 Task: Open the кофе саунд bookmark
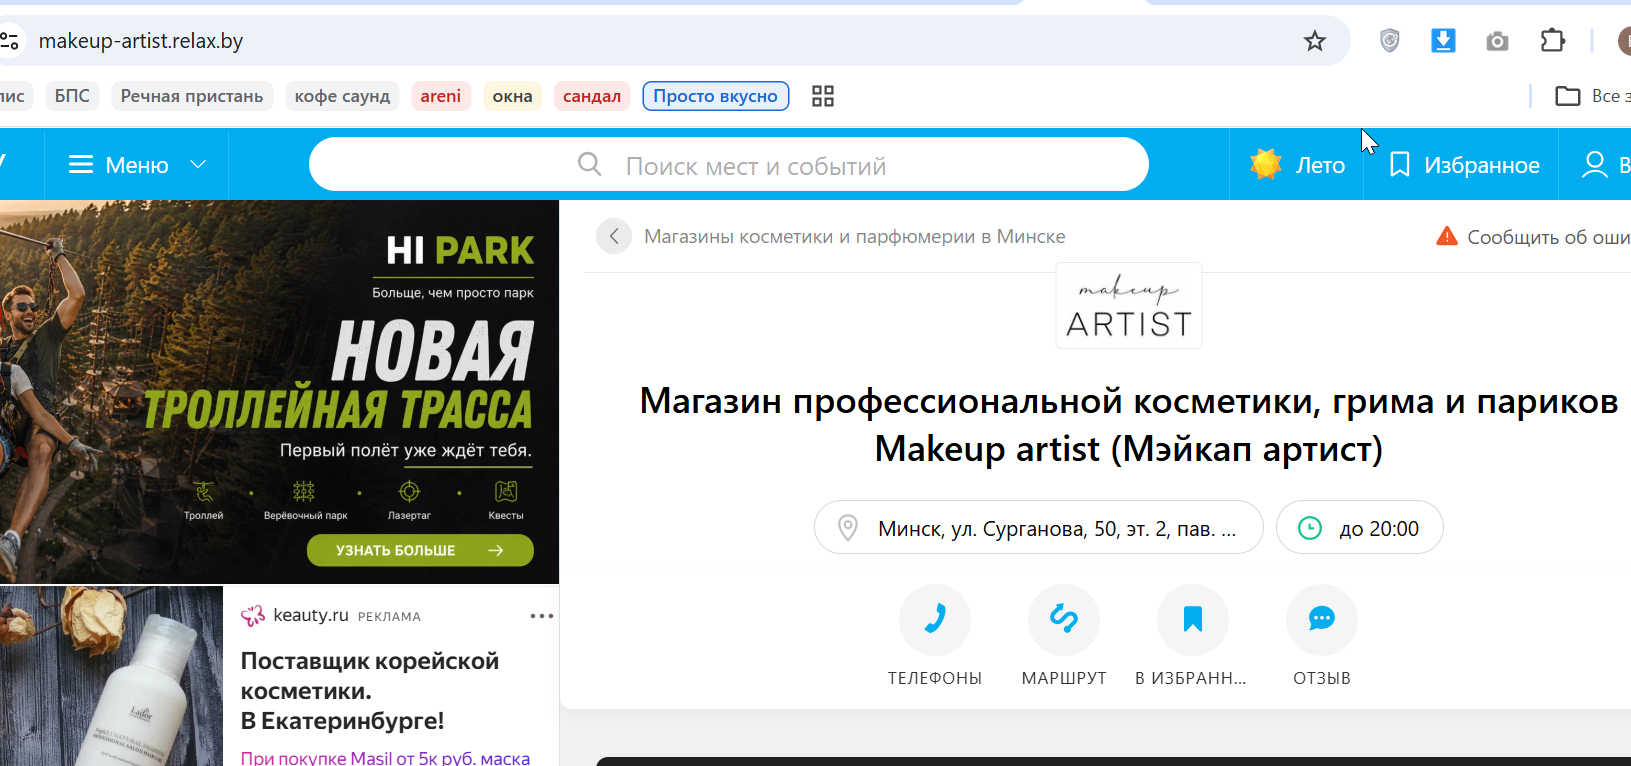[x=342, y=96]
